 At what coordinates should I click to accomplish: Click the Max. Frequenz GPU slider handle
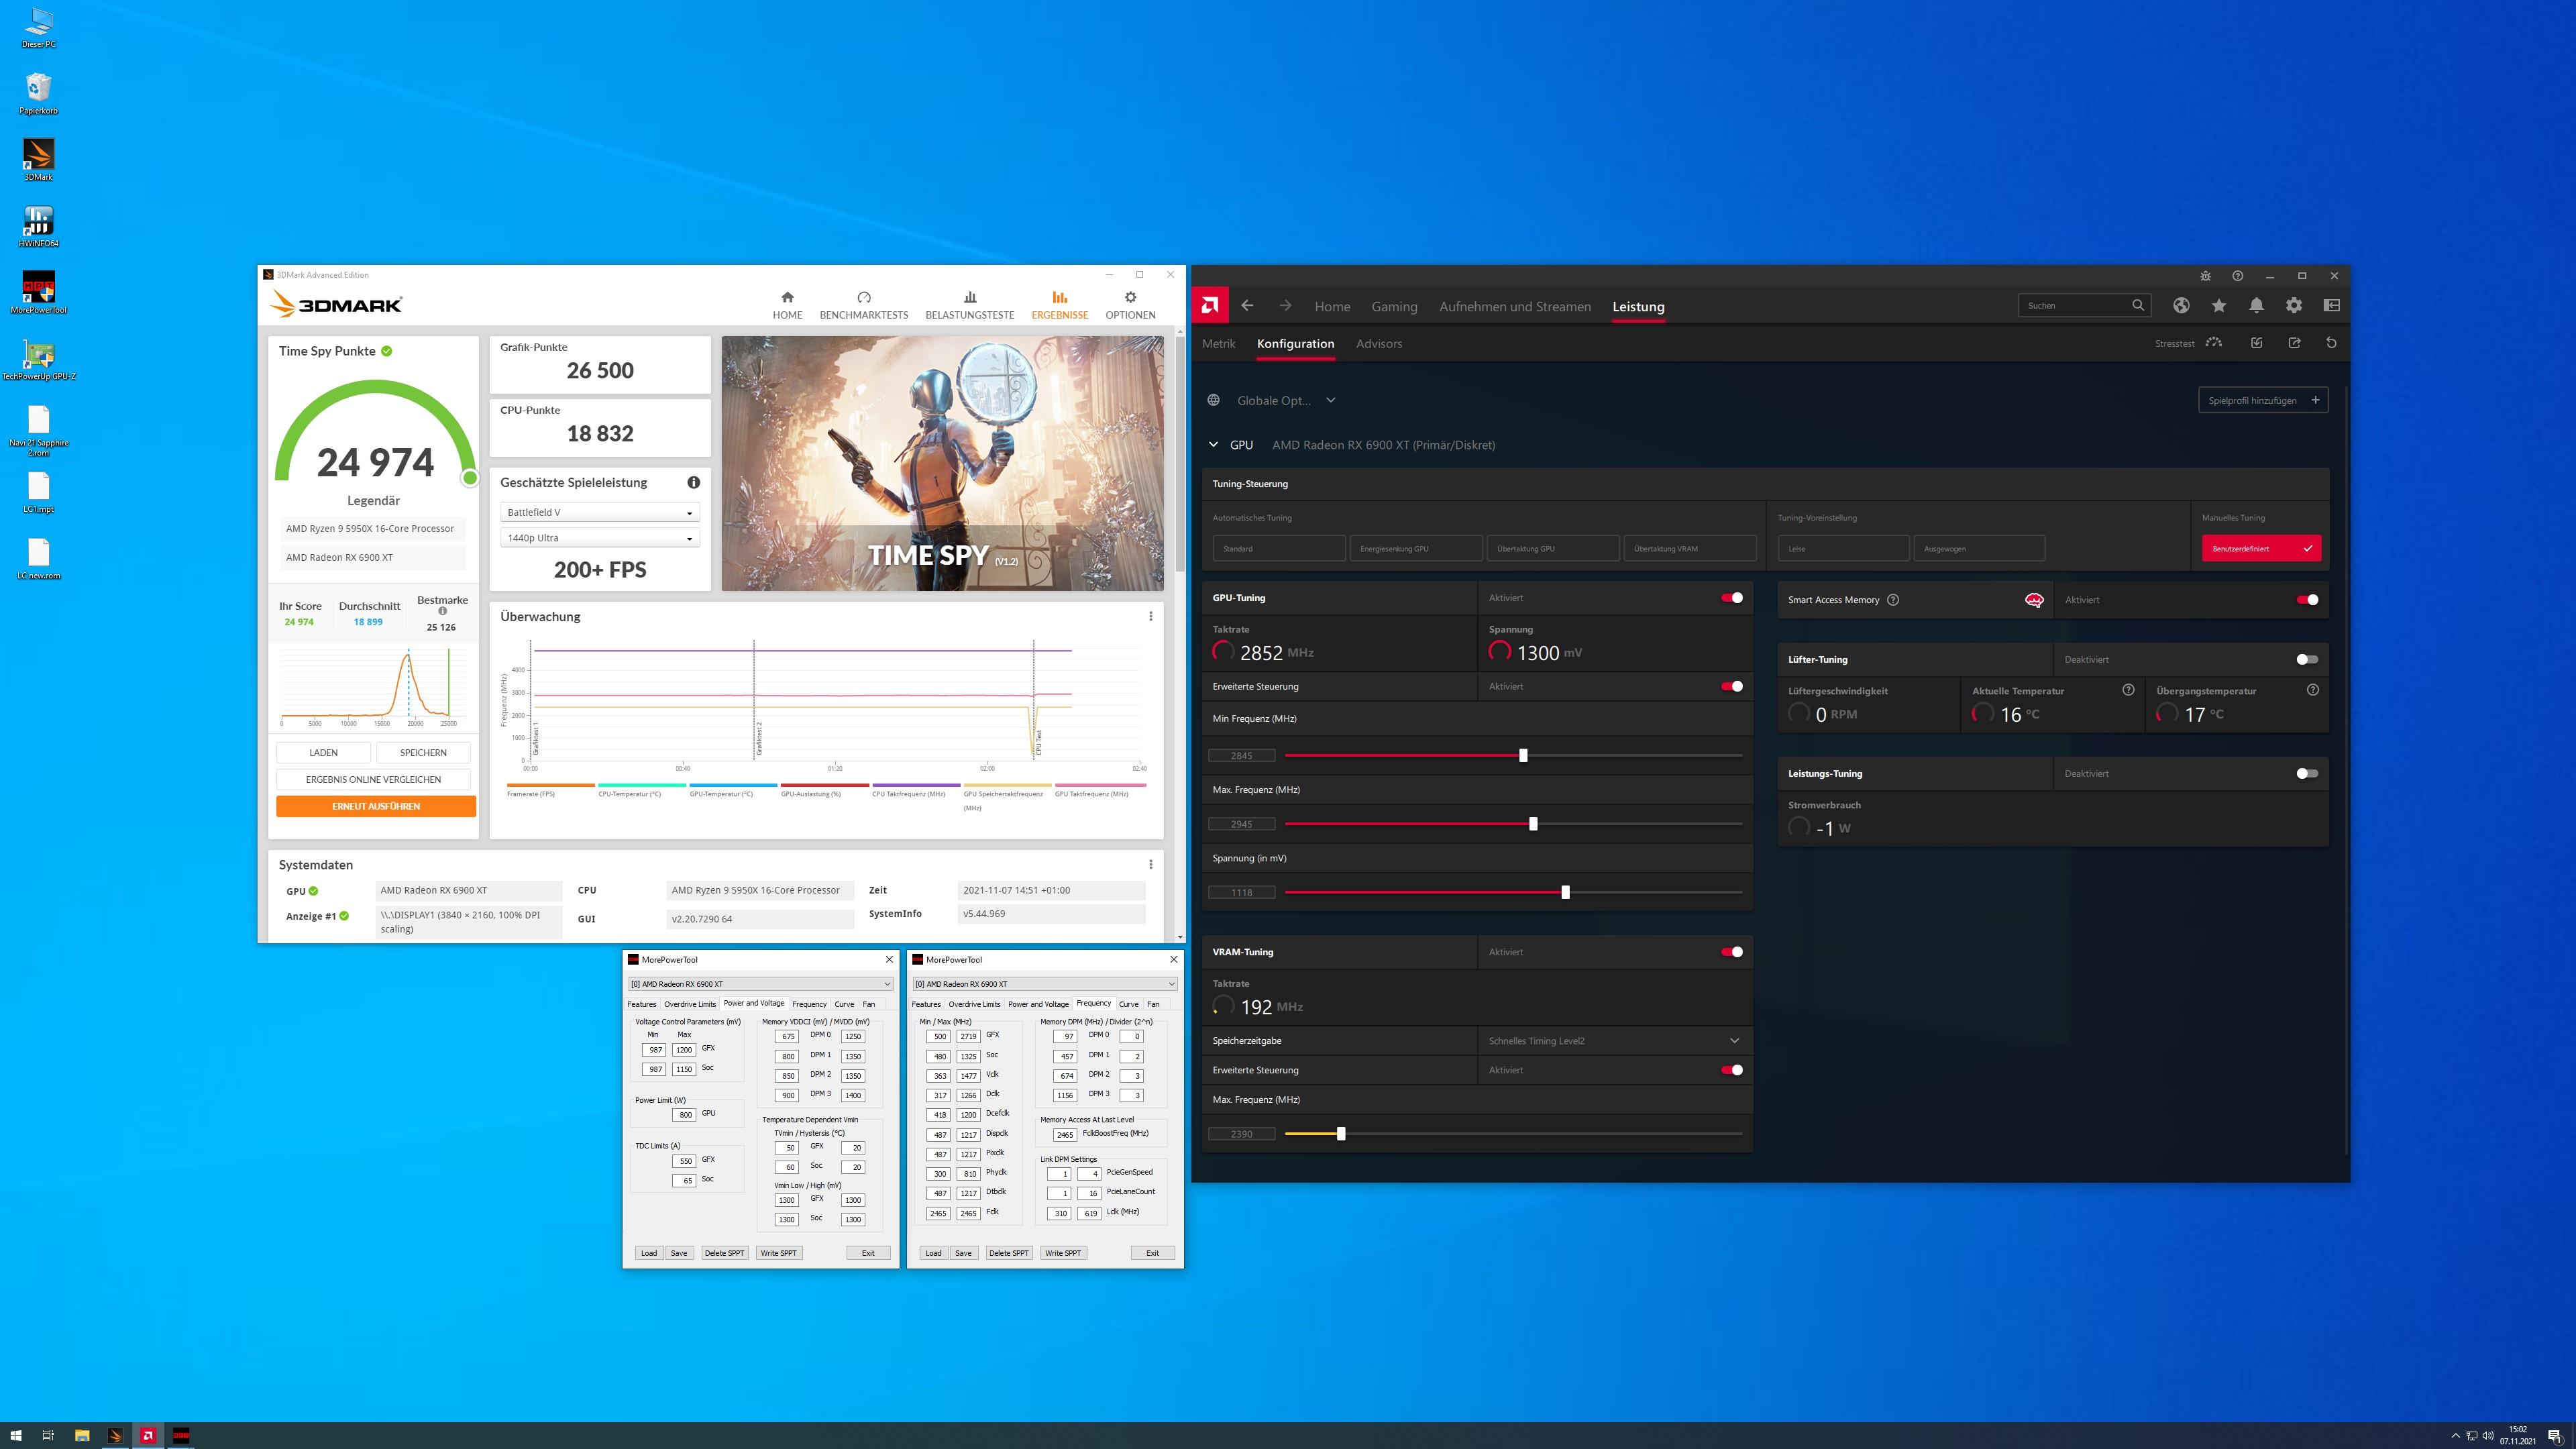click(1533, 824)
